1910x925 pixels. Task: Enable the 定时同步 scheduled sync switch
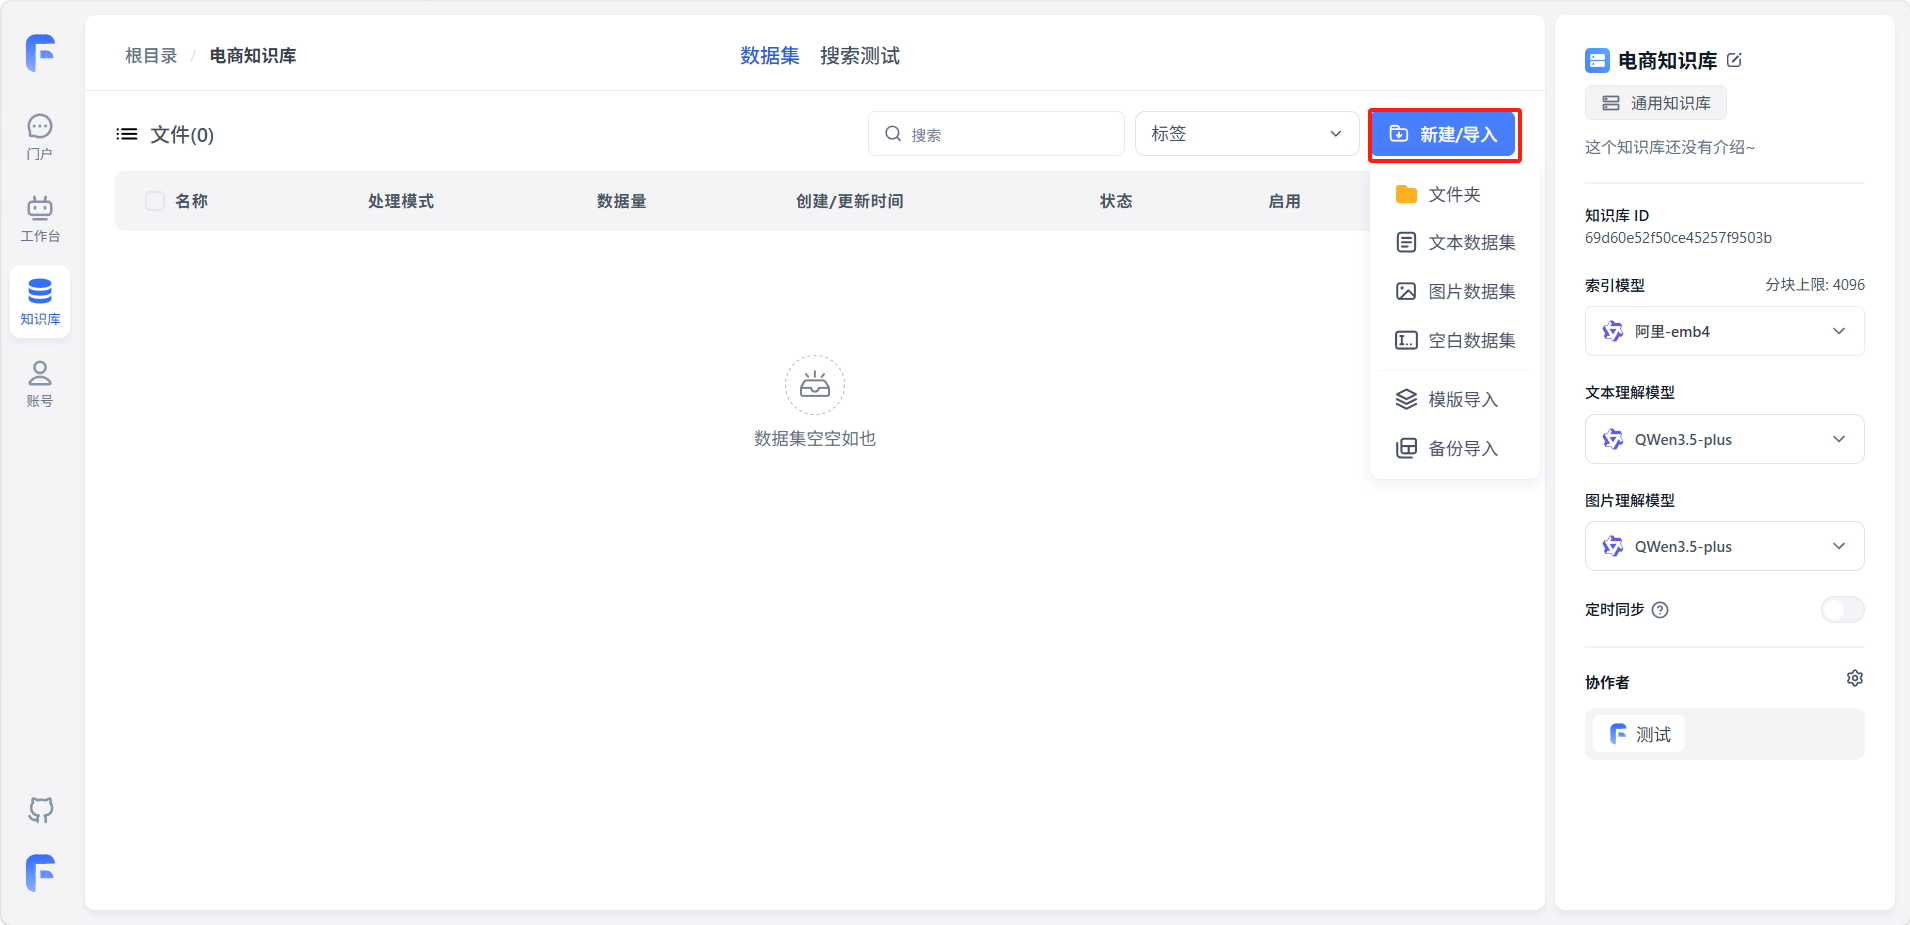(x=1841, y=610)
